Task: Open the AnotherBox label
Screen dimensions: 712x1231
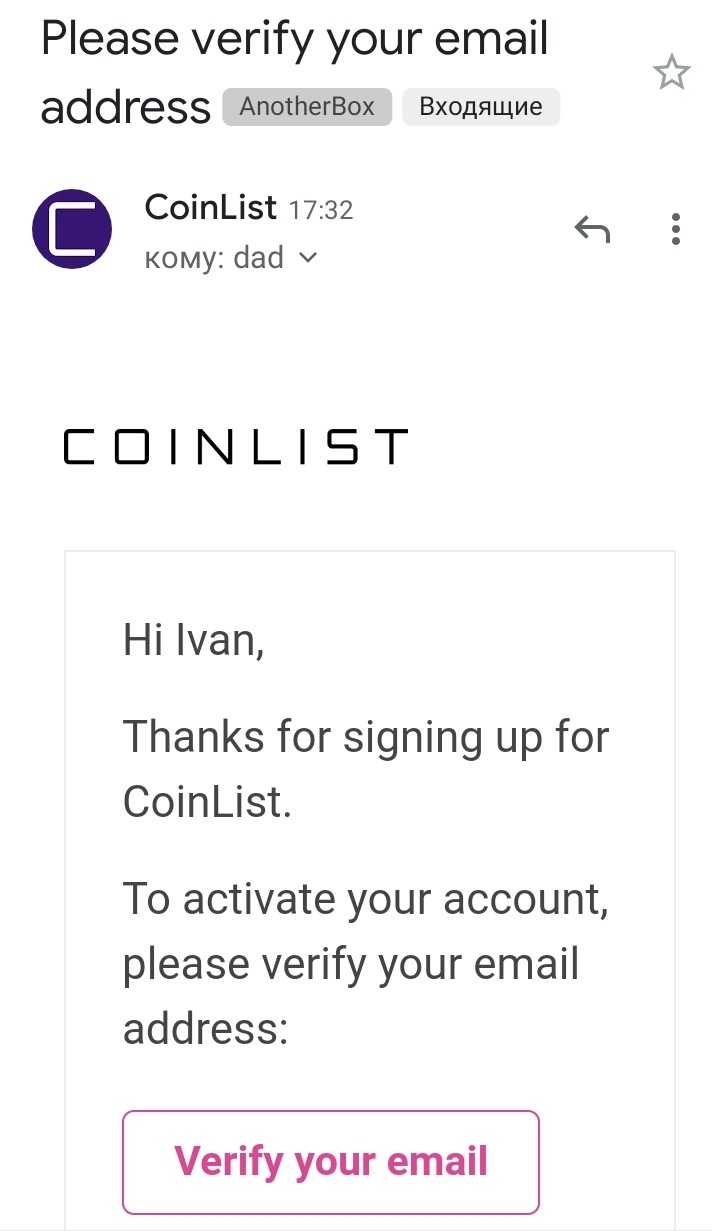Action: click(x=307, y=107)
